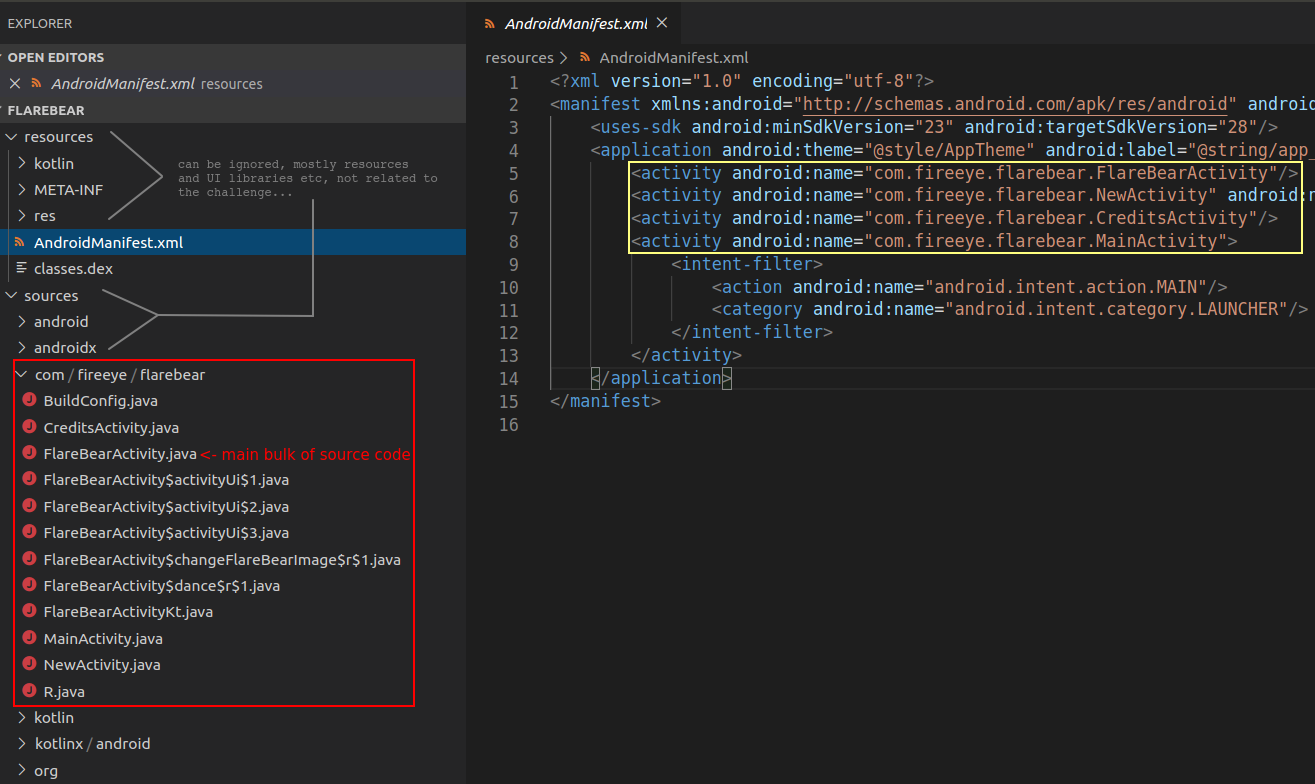Open FlareBearActivity$changeFlareBearImage$r$1.java
This screenshot has width=1315, height=784.
222,559
